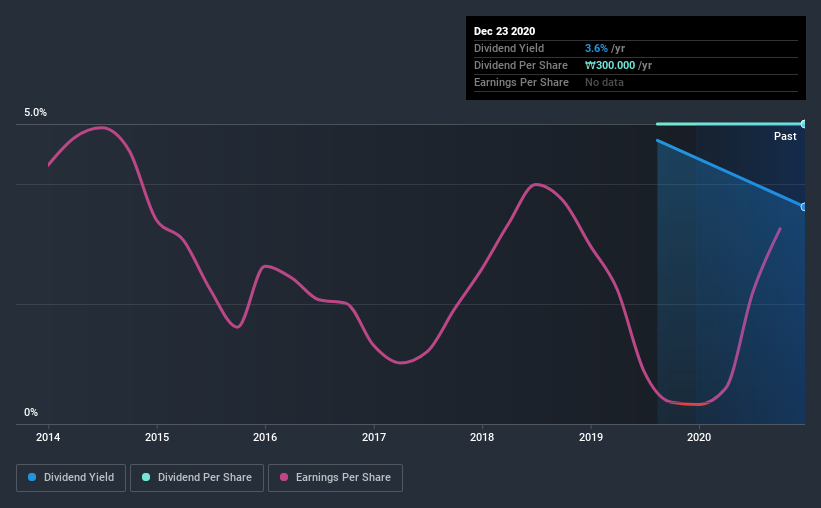
Task: Toggle the Dividend Per Share legend series
Action: point(197,478)
